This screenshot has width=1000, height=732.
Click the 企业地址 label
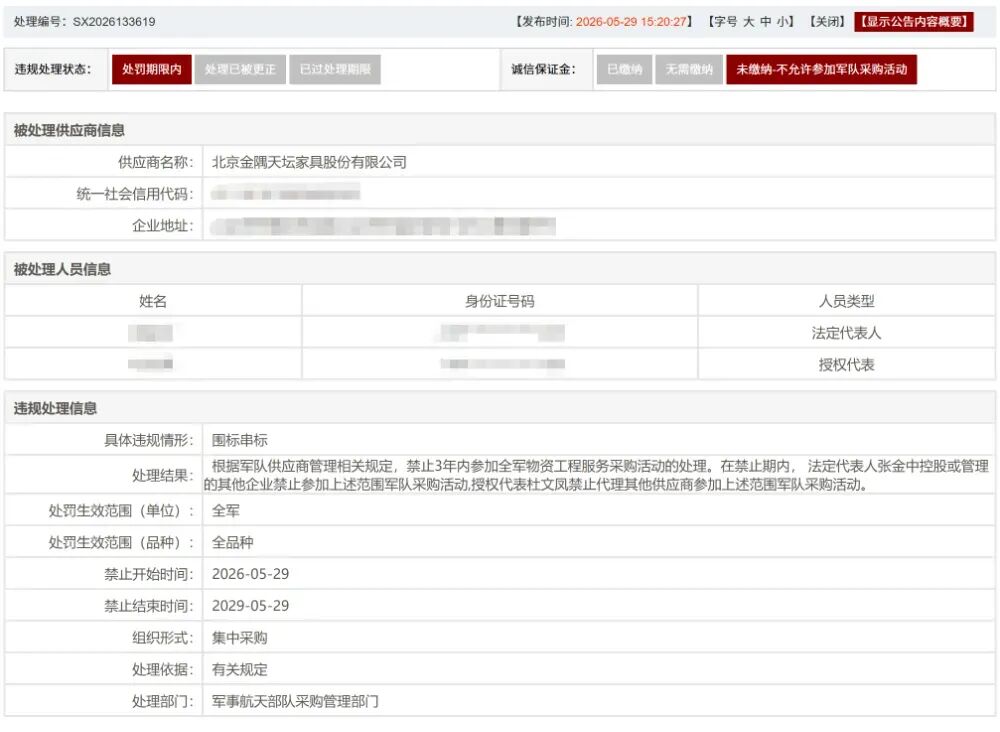tap(163, 226)
